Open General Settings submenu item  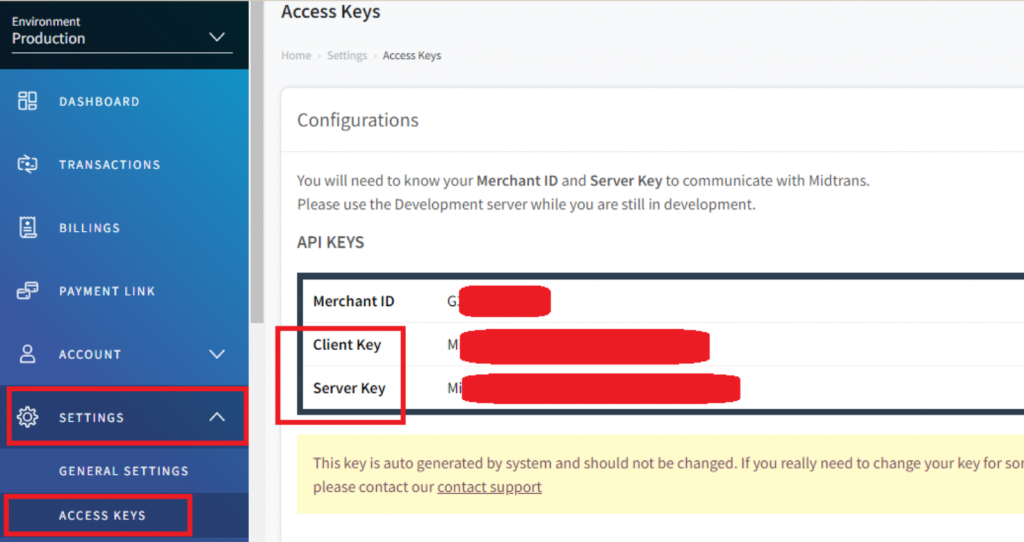tap(124, 471)
